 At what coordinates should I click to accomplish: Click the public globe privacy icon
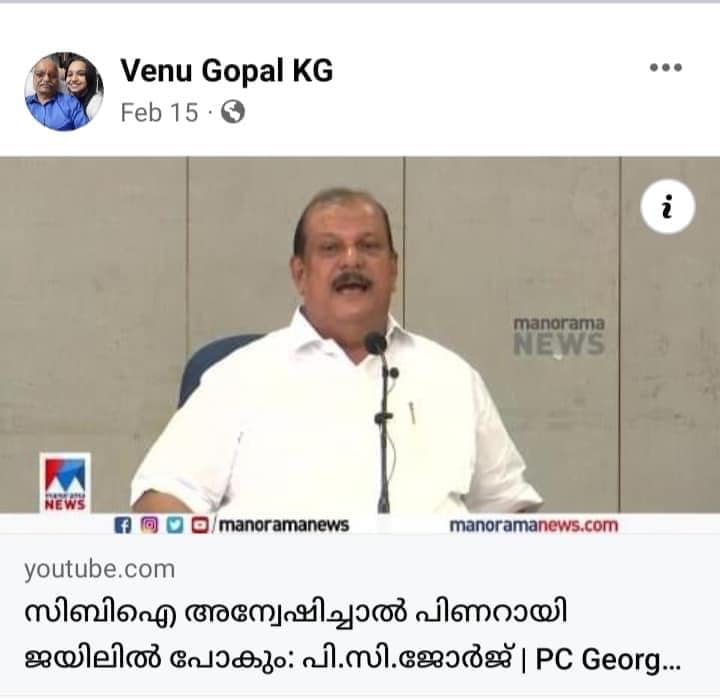click(233, 112)
